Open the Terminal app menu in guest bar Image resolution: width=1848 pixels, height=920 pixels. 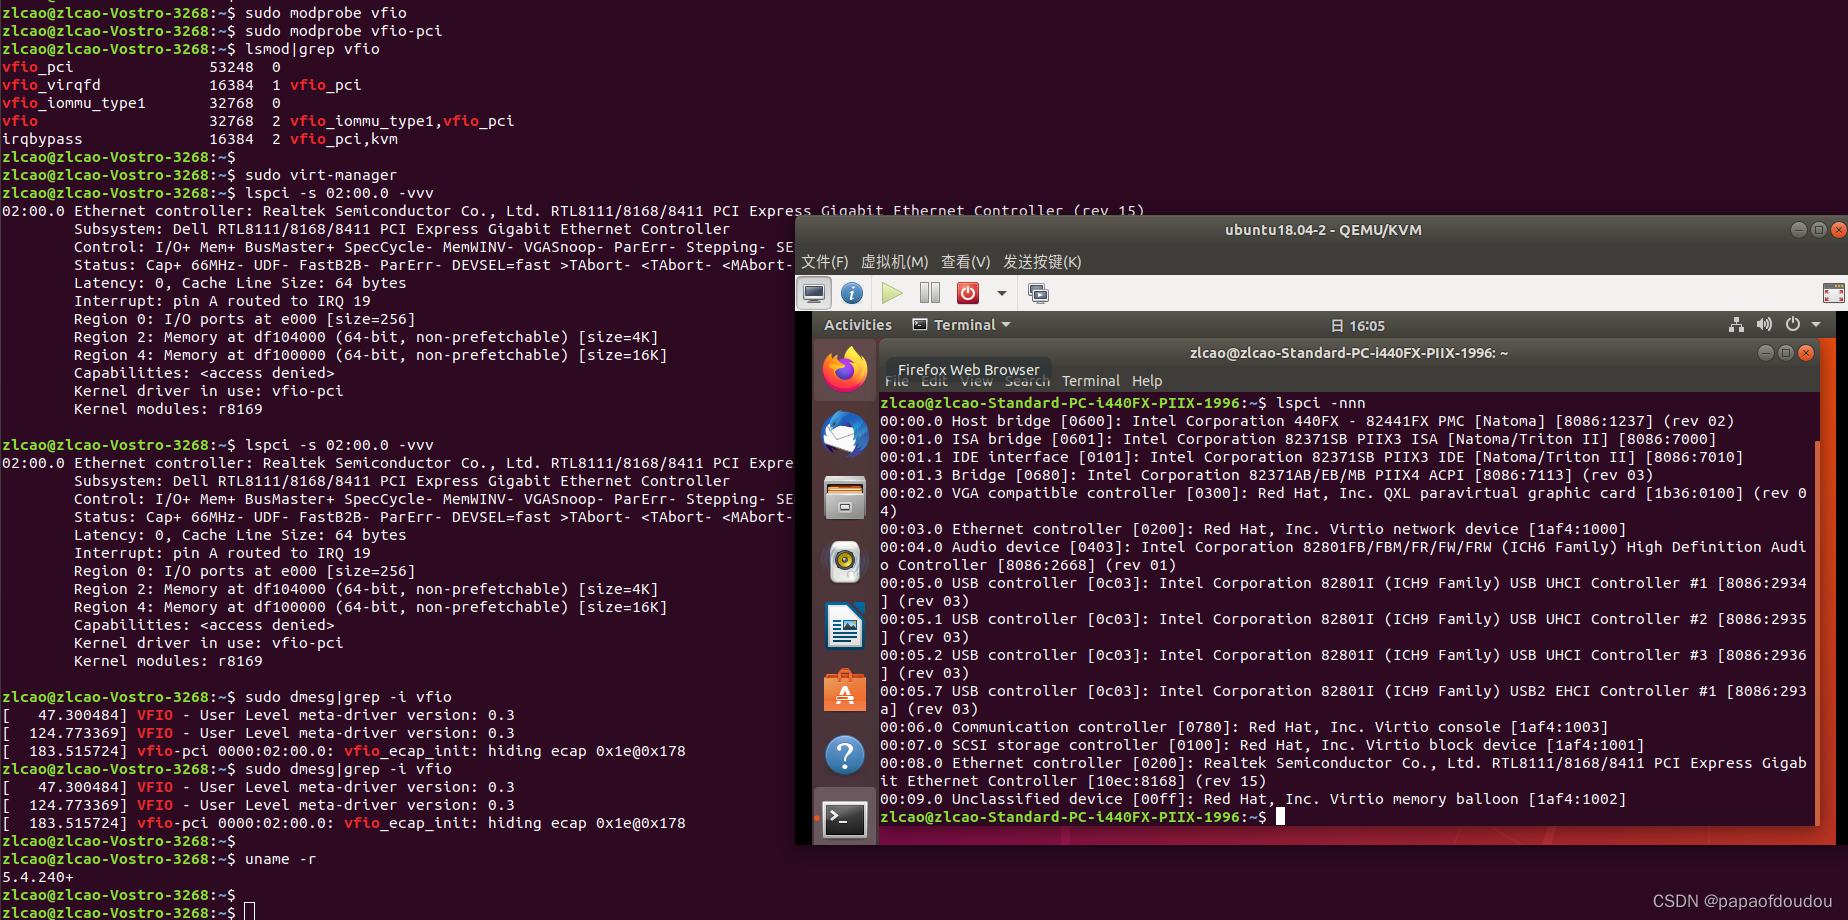pos(962,325)
